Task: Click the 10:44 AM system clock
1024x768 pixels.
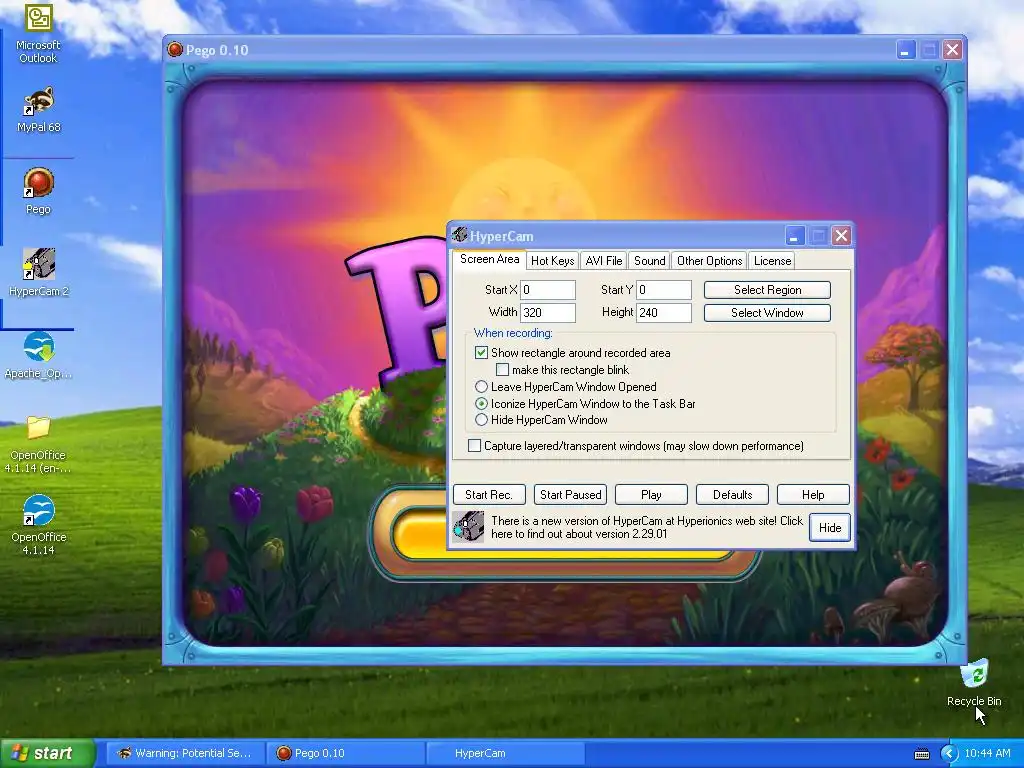Action: pyautogui.click(x=987, y=754)
